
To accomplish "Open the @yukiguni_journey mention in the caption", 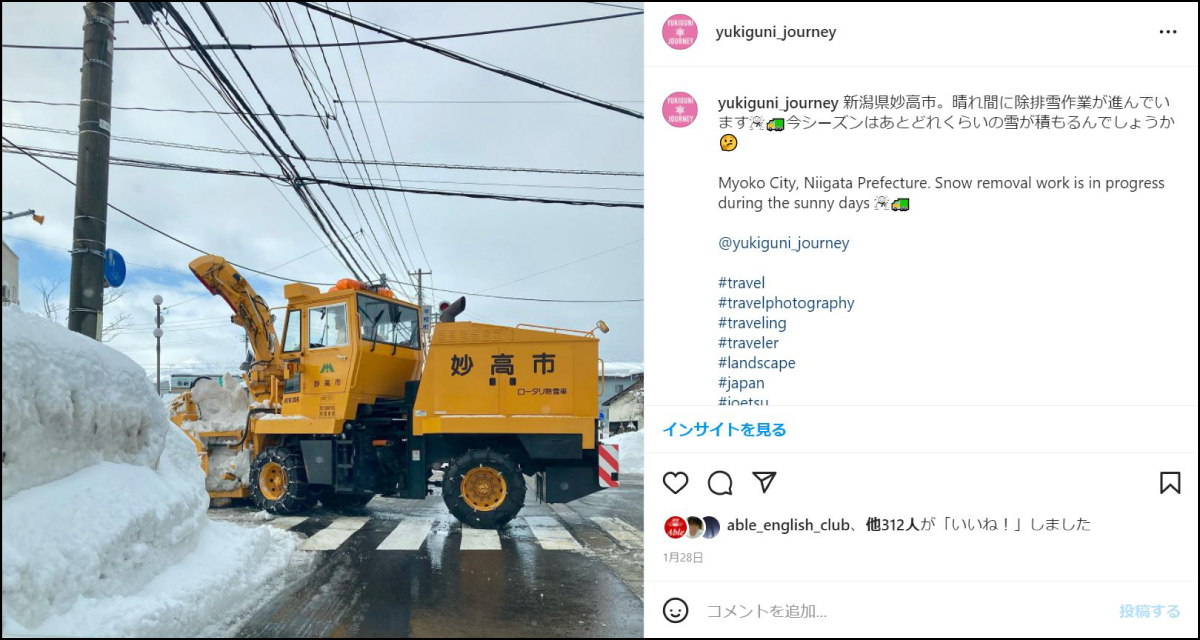I will (x=784, y=243).
